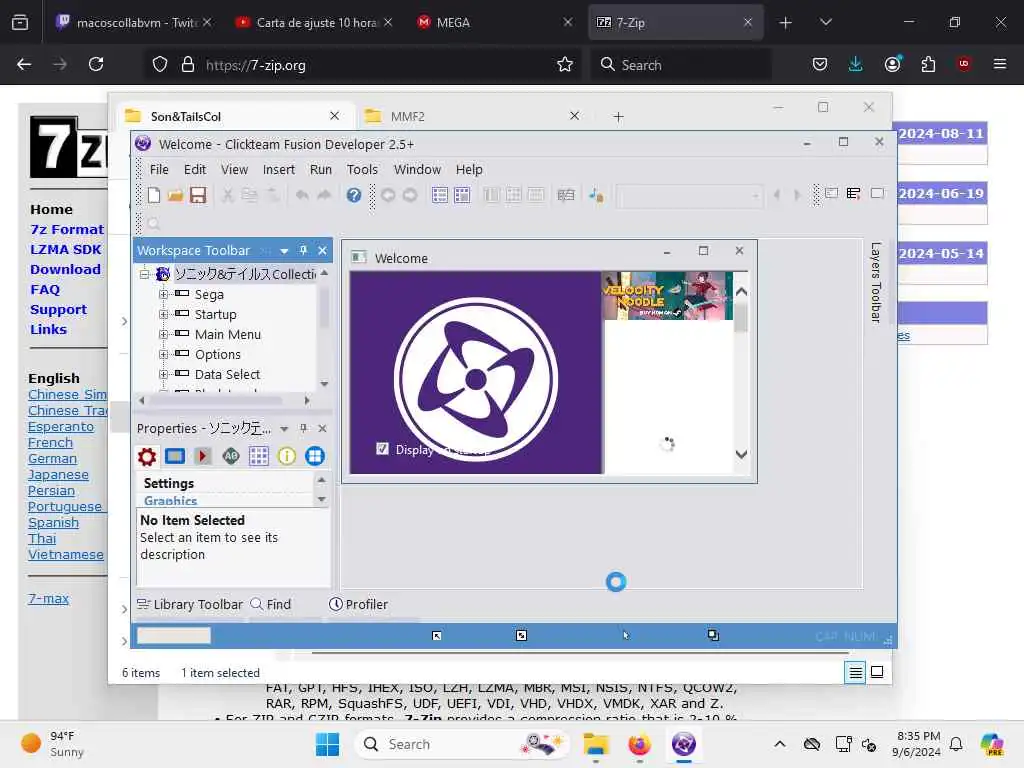The image size is (1024, 768).
Task: Pin the Workspace Toolbar panel
Action: [303, 251]
